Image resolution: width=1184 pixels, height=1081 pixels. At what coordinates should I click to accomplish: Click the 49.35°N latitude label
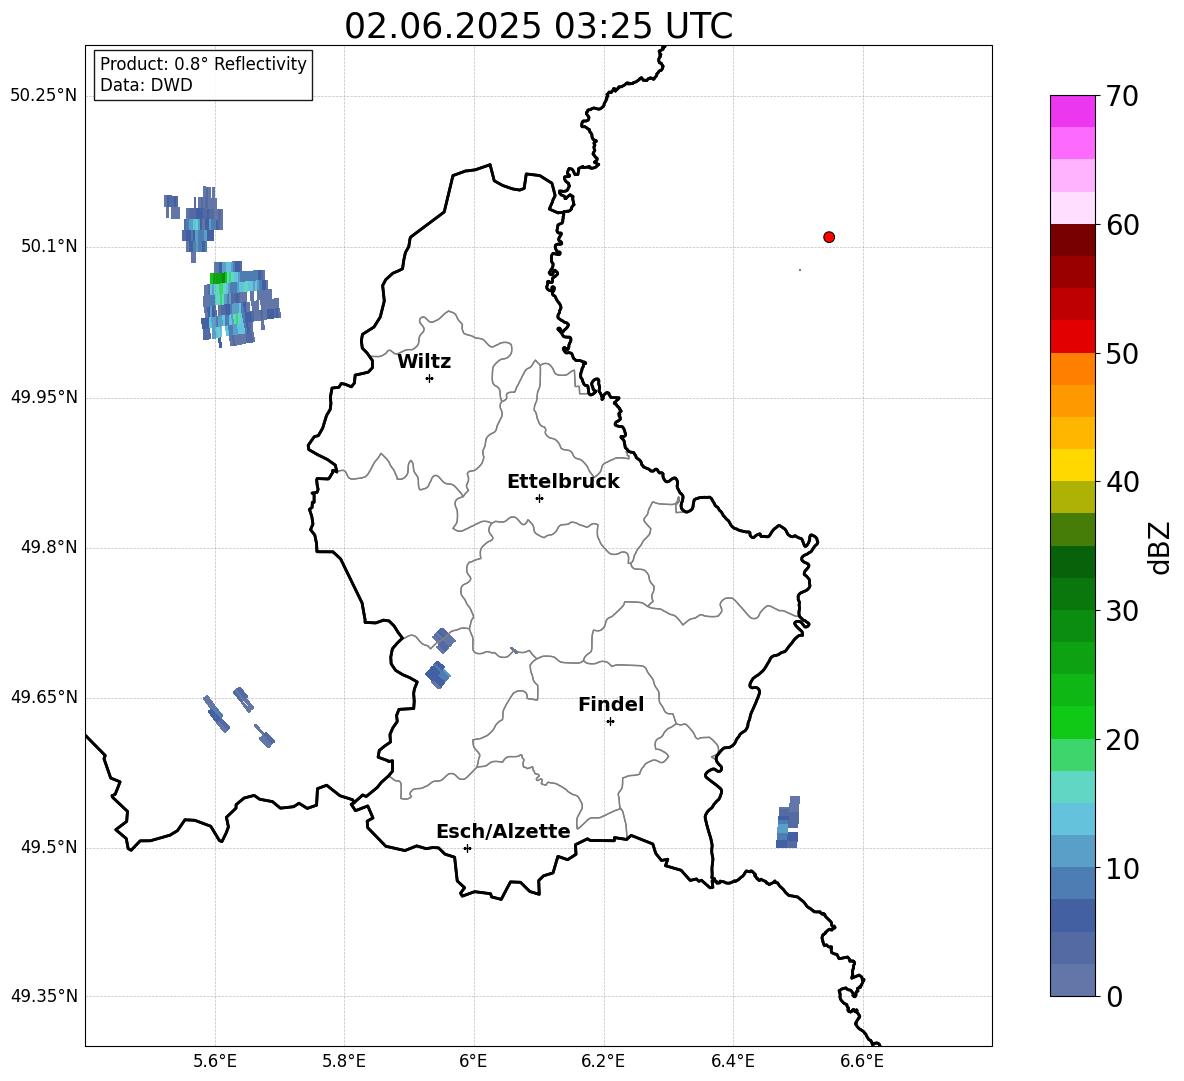point(44,996)
